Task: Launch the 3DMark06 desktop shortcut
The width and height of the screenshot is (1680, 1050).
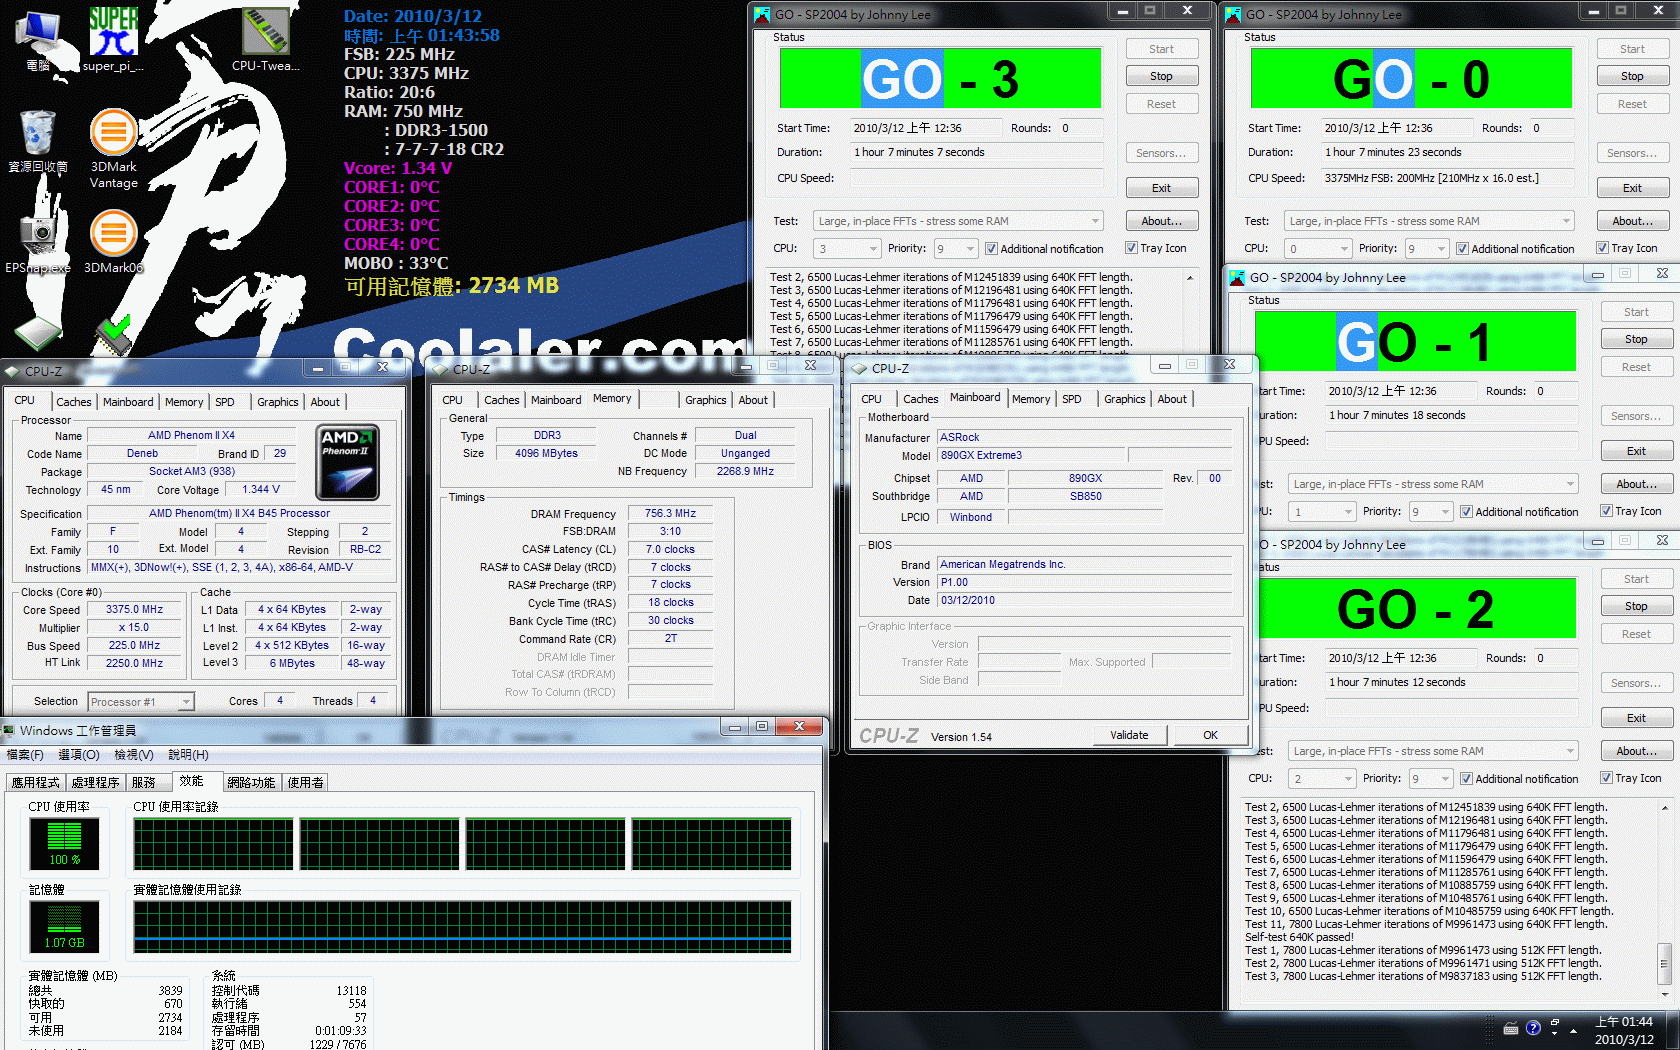Action: pyautogui.click(x=114, y=240)
